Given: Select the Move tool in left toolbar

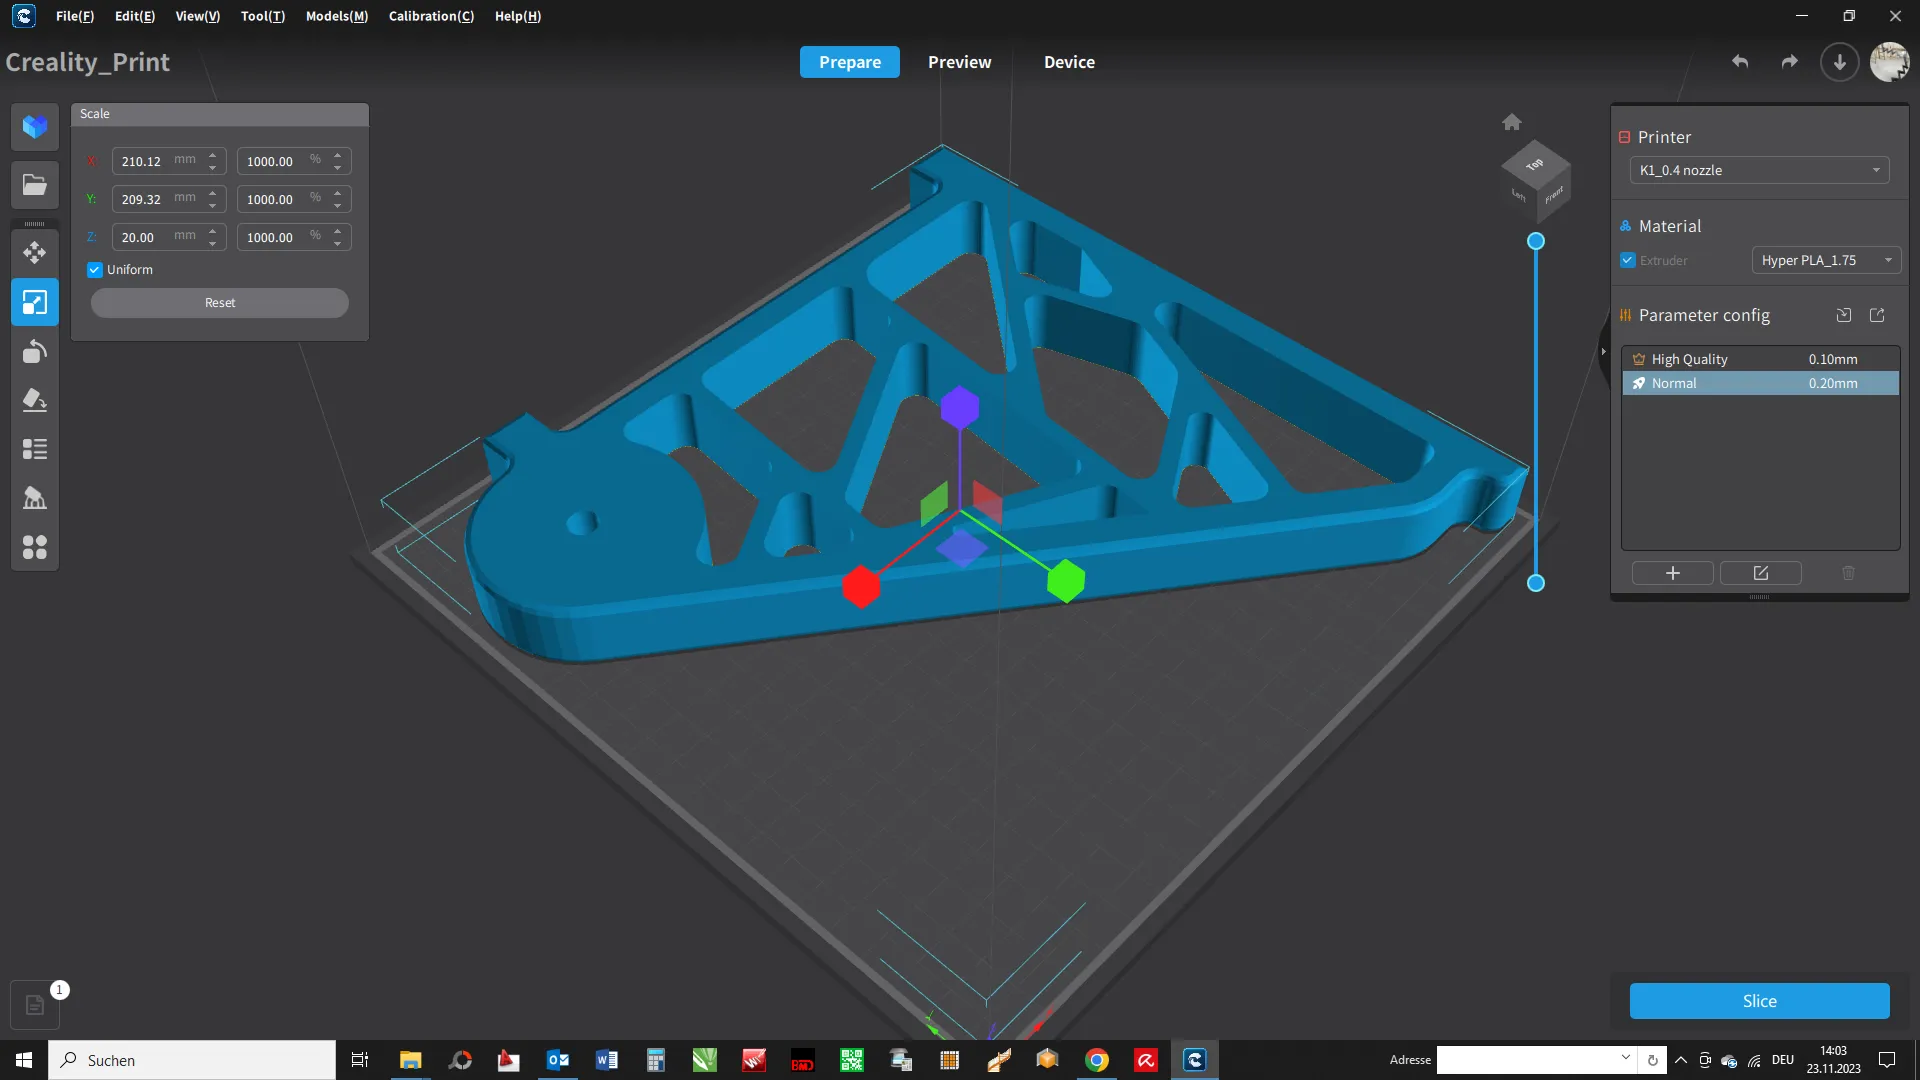Looking at the screenshot, I should [x=35, y=252].
